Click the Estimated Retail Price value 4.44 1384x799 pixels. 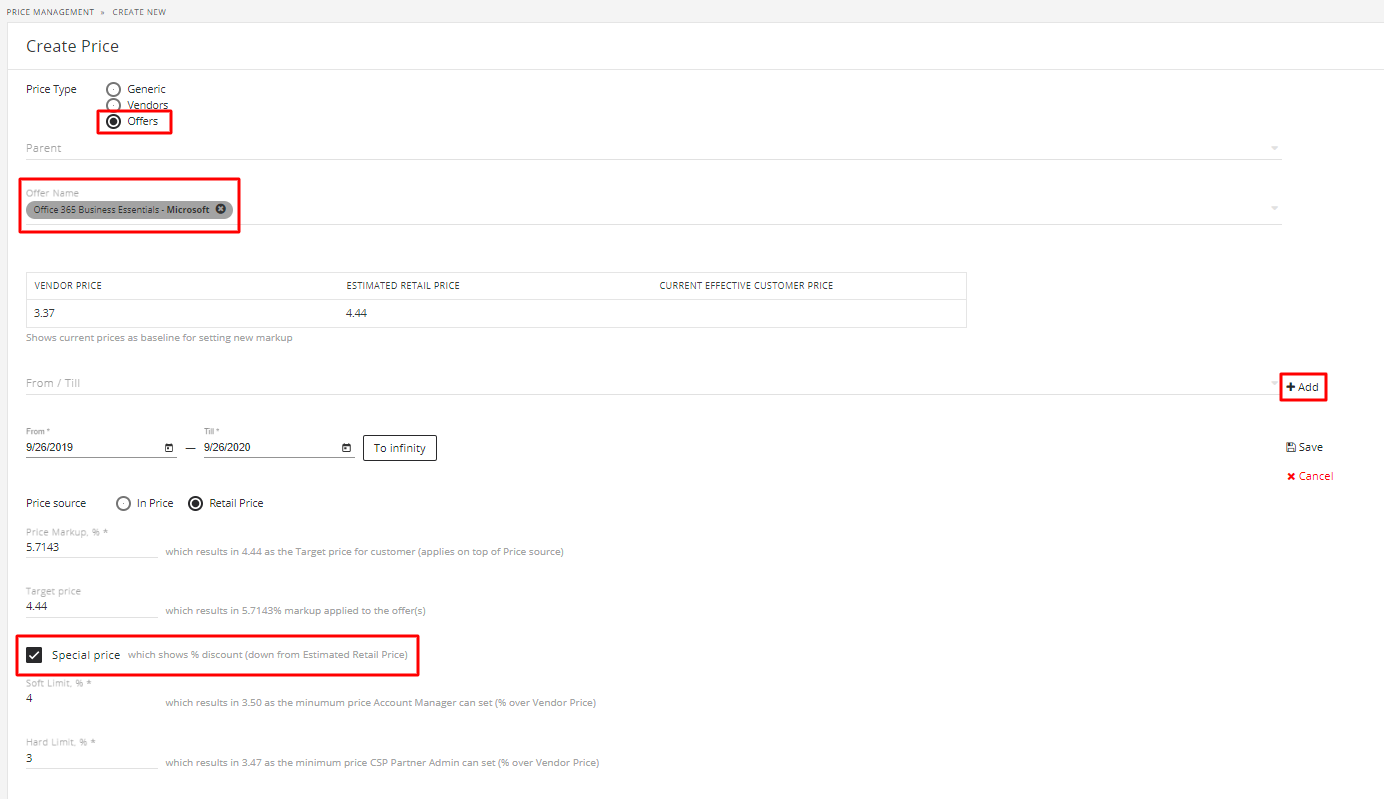click(358, 313)
